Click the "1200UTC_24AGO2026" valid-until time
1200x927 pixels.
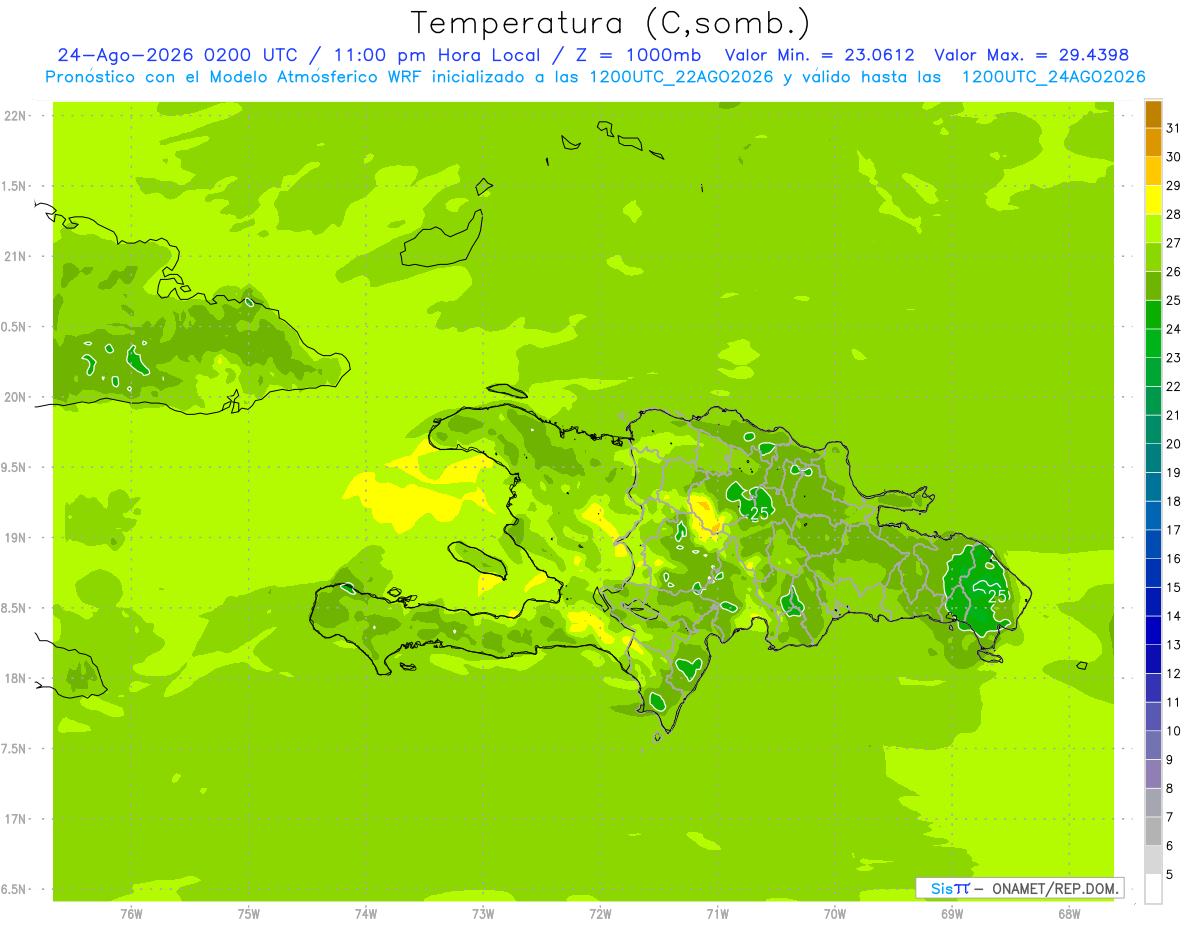tap(1053, 77)
